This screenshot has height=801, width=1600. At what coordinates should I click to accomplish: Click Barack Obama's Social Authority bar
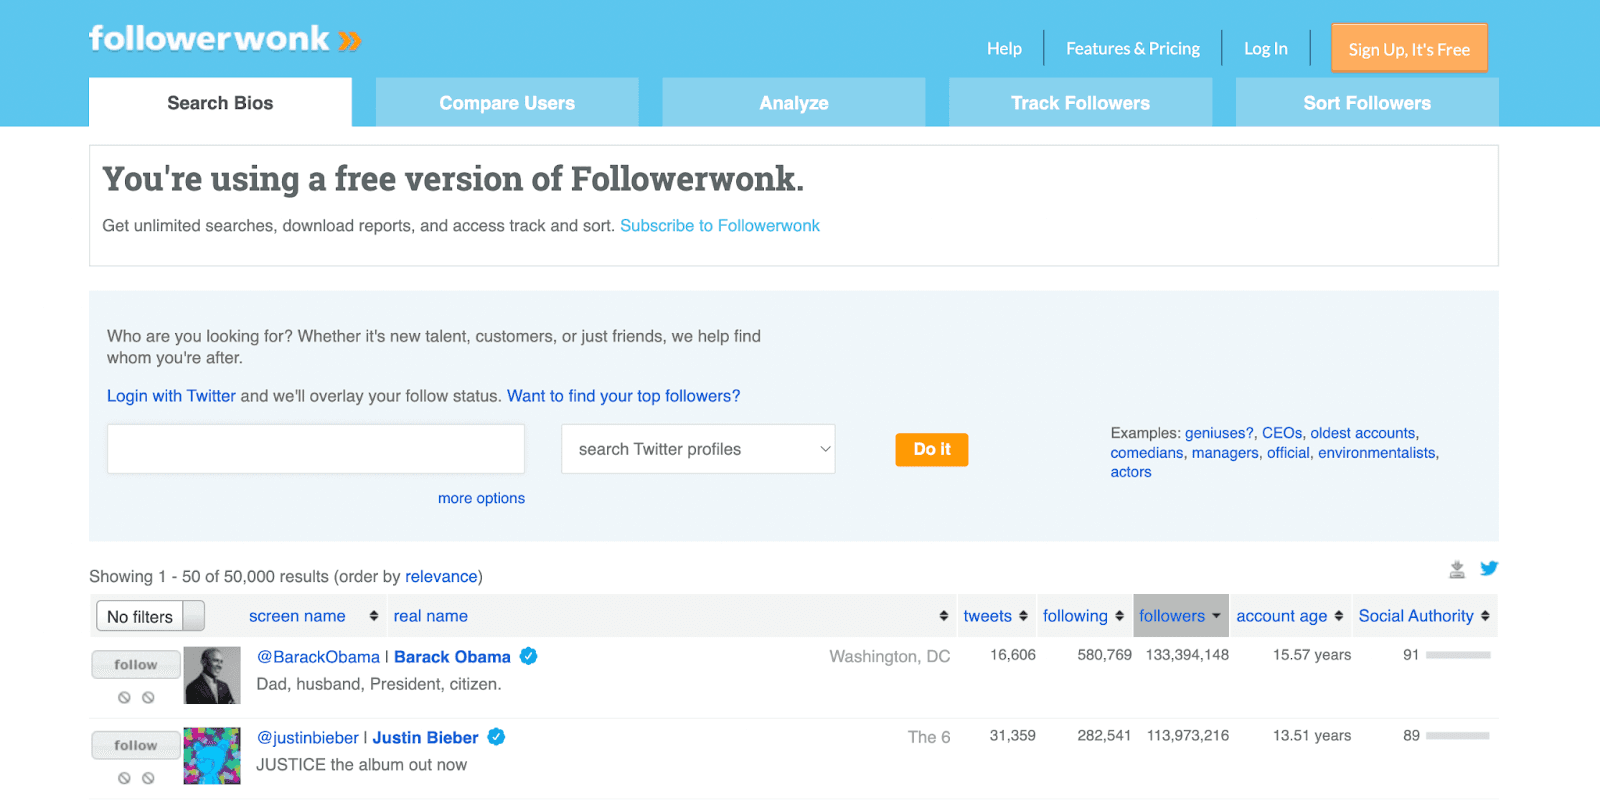[1458, 656]
